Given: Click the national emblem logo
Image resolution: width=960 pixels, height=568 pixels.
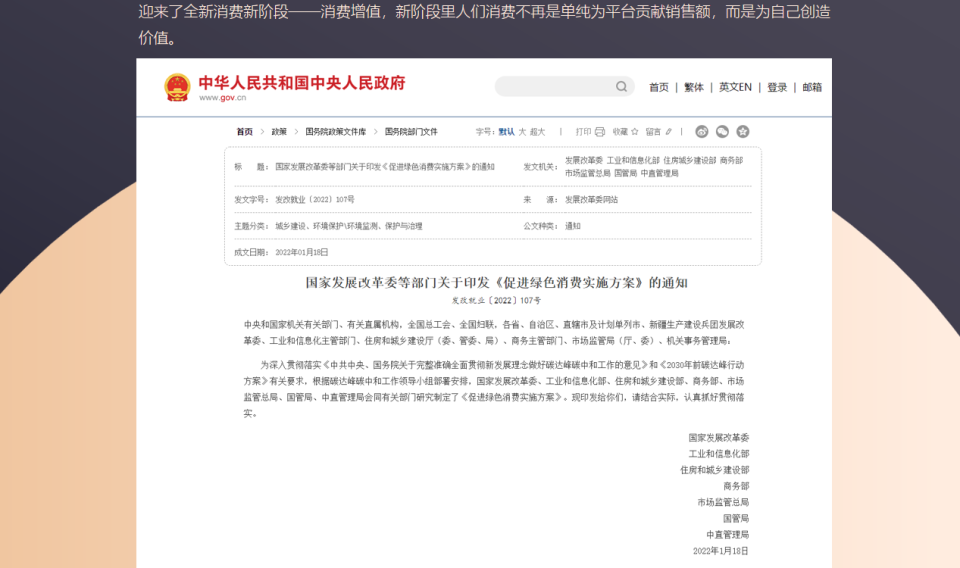Looking at the screenshot, I should [x=177, y=88].
